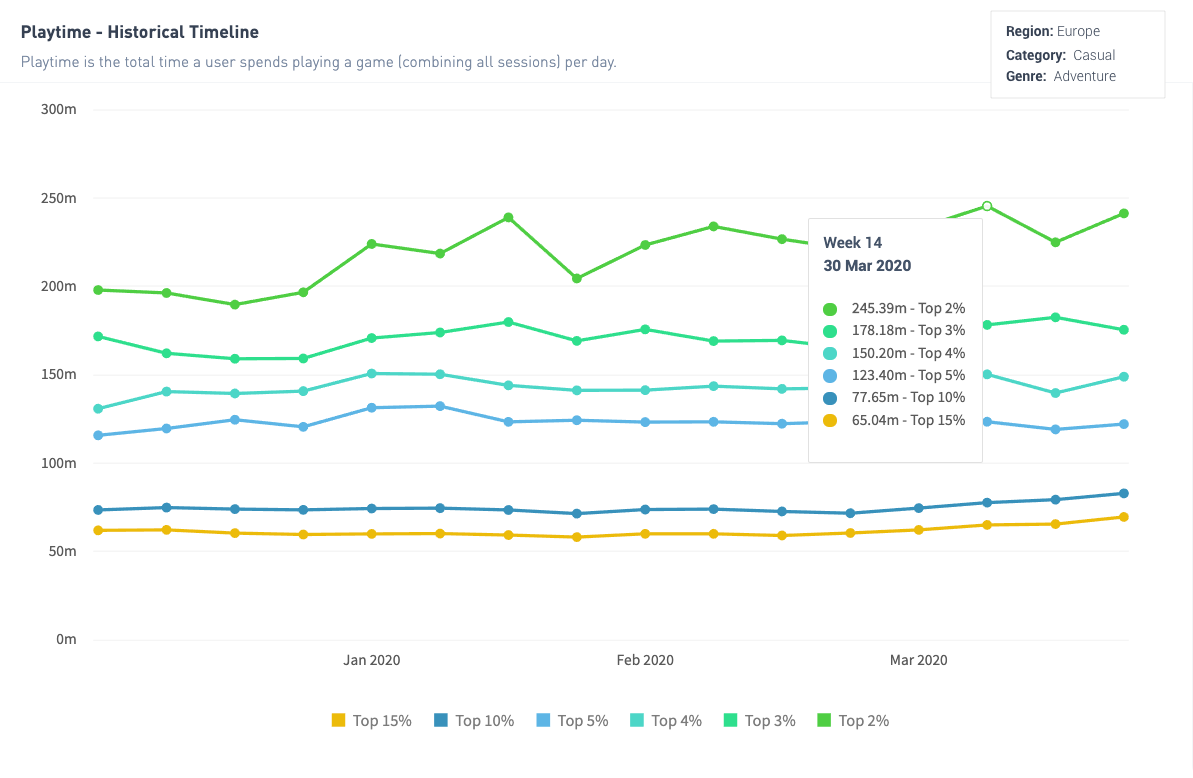Click the Category: Casual filter
This screenshot has height=778, width=1193.
pyautogui.click(x=1060, y=55)
